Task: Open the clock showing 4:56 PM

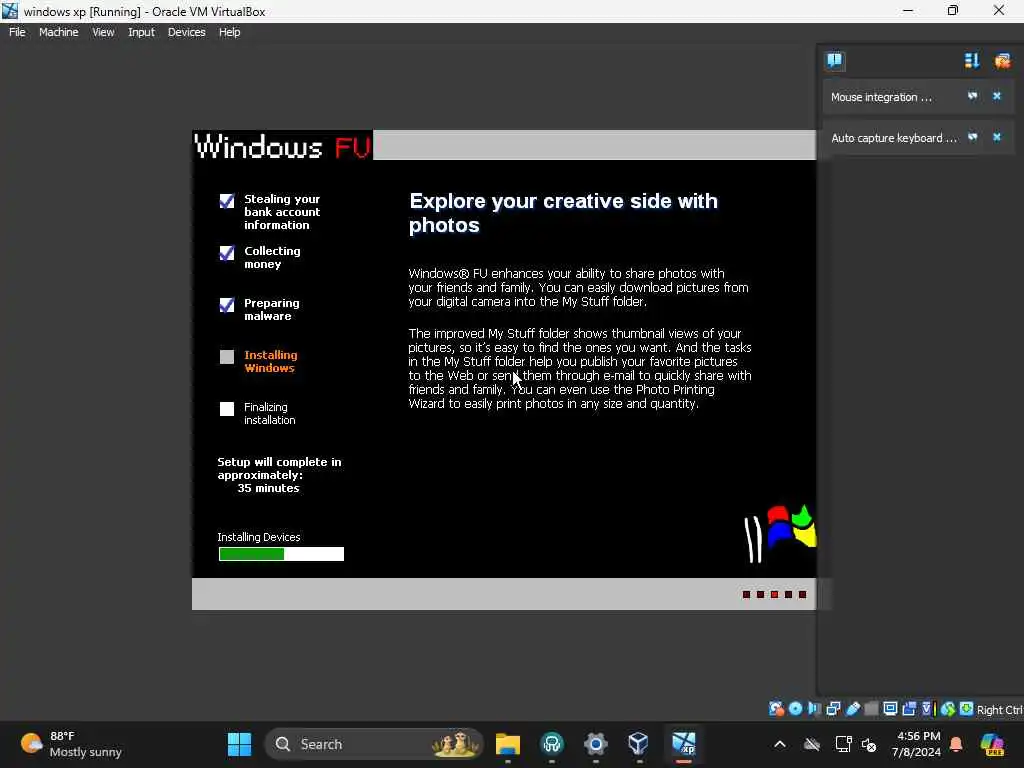Action: pos(917,744)
